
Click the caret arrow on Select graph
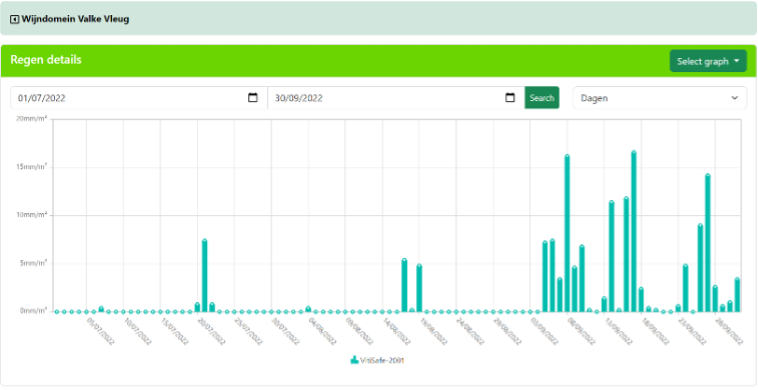(736, 61)
